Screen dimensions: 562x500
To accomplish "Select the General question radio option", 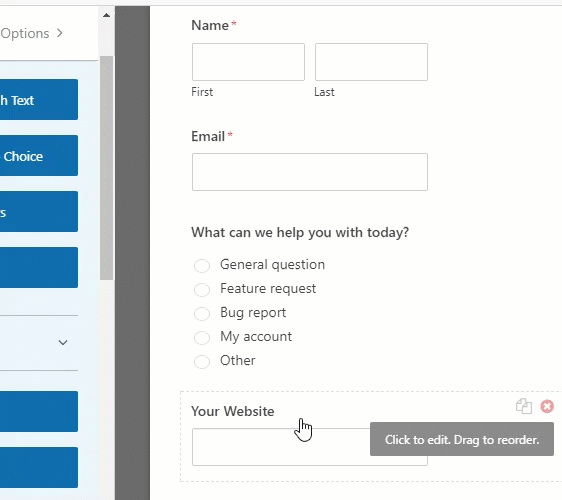I will tap(202, 266).
